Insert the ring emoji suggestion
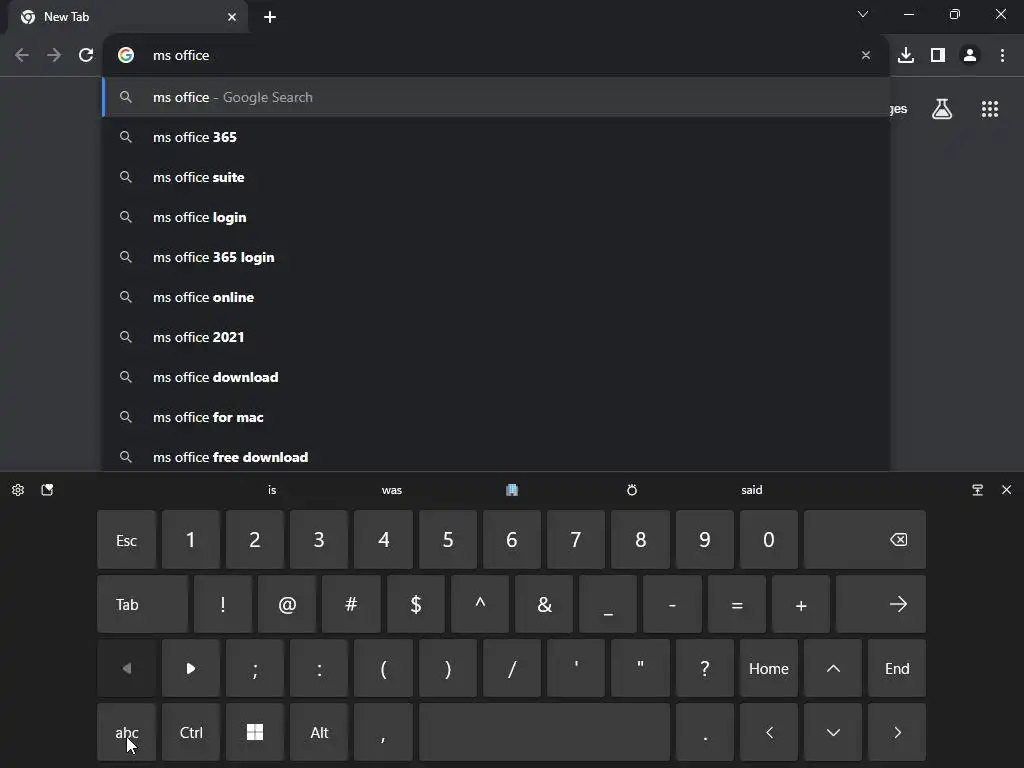 click(632, 490)
